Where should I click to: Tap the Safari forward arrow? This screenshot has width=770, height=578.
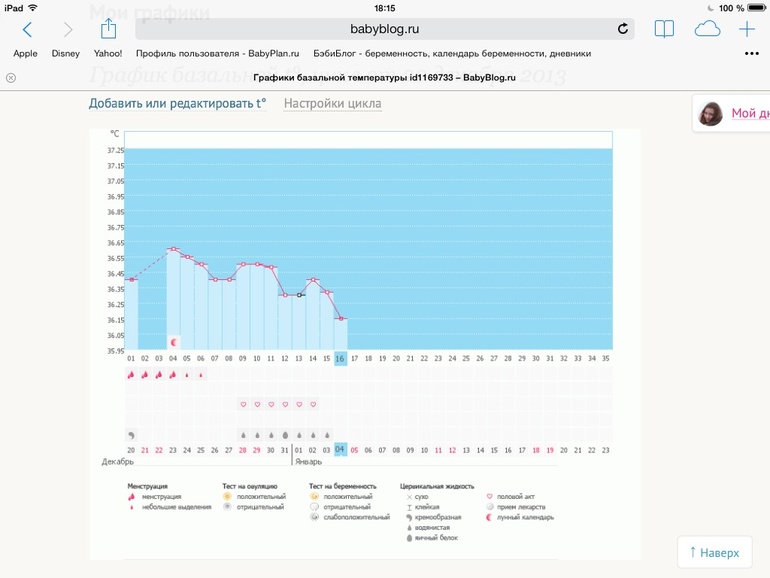[68, 29]
